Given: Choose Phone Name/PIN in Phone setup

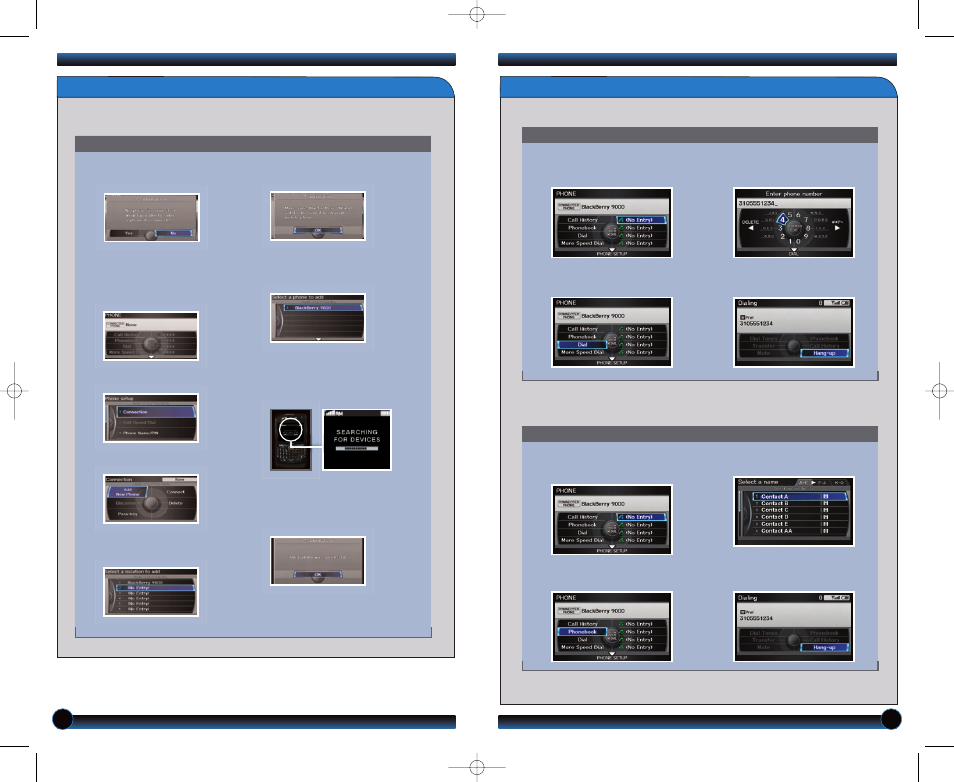Looking at the screenshot, I should coord(156,433).
